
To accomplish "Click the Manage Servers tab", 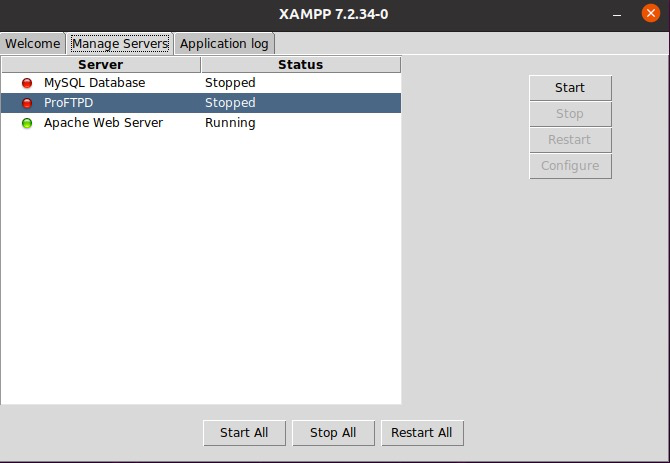I will click(120, 44).
